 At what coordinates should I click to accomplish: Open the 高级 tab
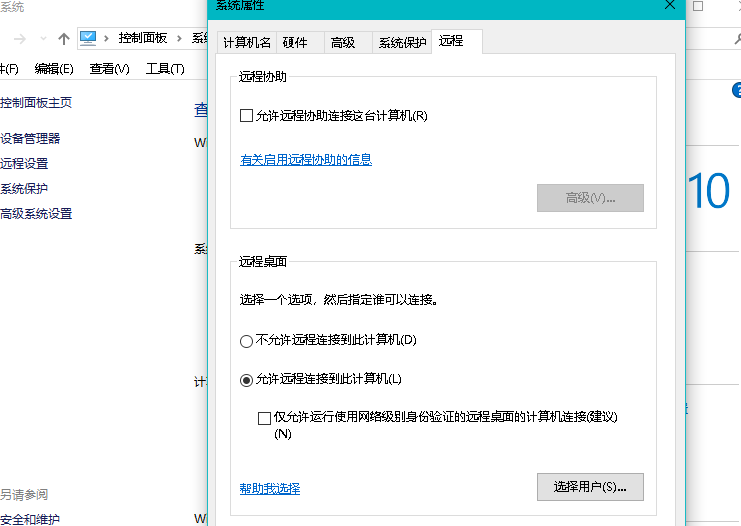click(343, 42)
